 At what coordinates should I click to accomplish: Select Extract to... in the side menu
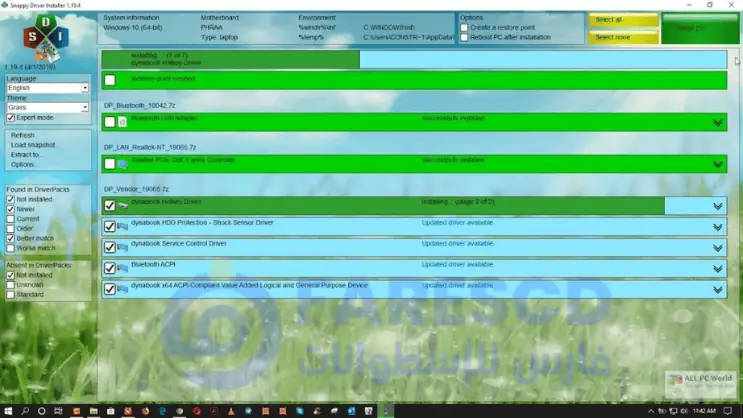pyautogui.click(x=27, y=154)
